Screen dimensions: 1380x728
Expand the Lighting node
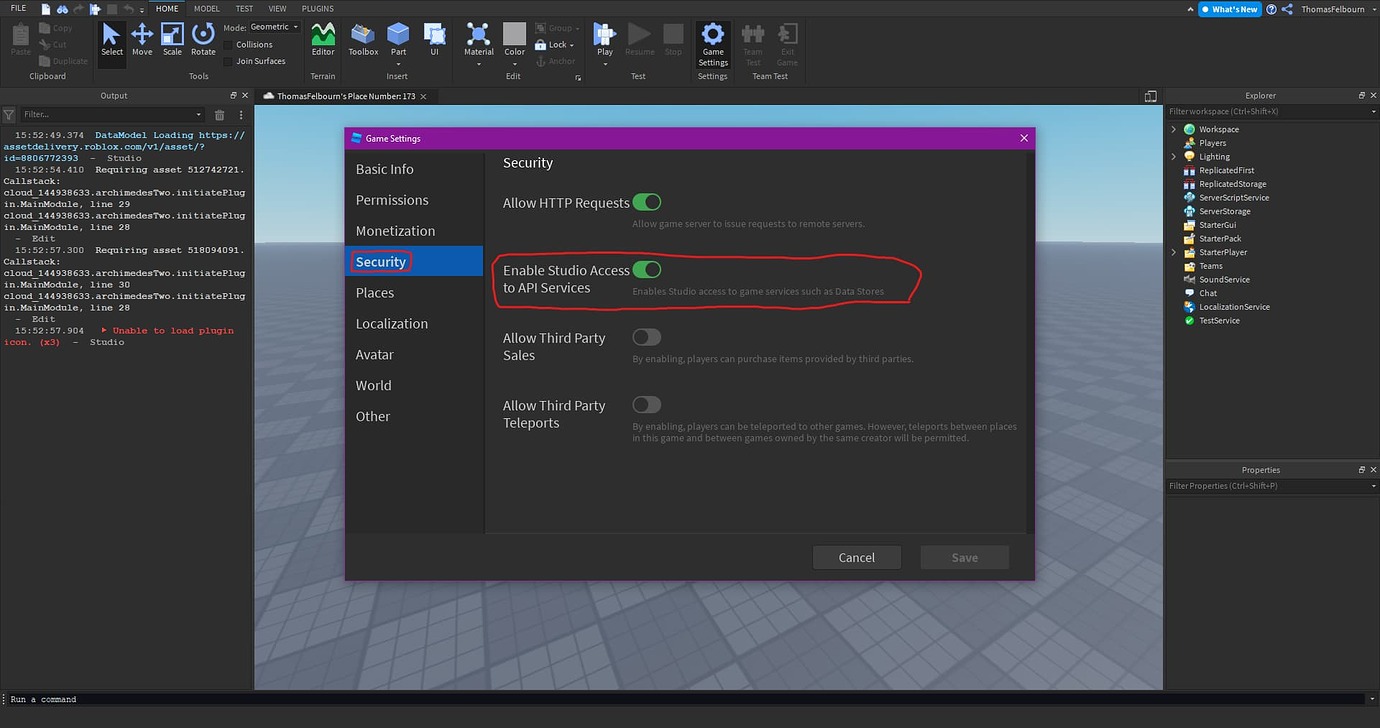pos(1174,157)
